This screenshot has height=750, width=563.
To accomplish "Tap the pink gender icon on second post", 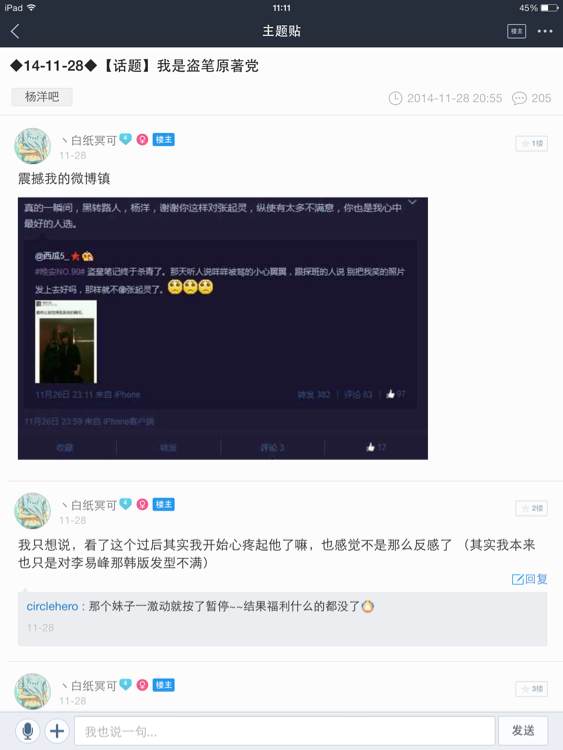I will pyautogui.click(x=142, y=504).
